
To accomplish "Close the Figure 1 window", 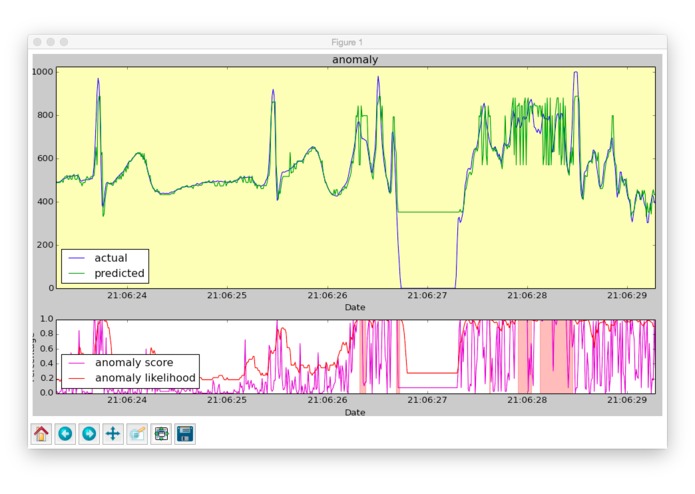I will pyautogui.click(x=37, y=42).
